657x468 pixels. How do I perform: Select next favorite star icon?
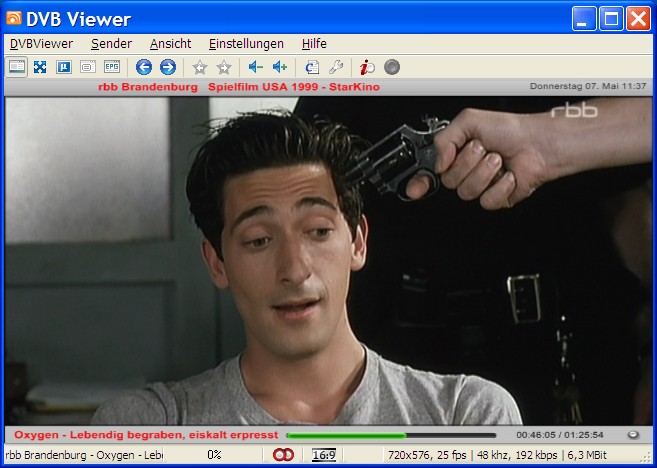click(x=224, y=67)
